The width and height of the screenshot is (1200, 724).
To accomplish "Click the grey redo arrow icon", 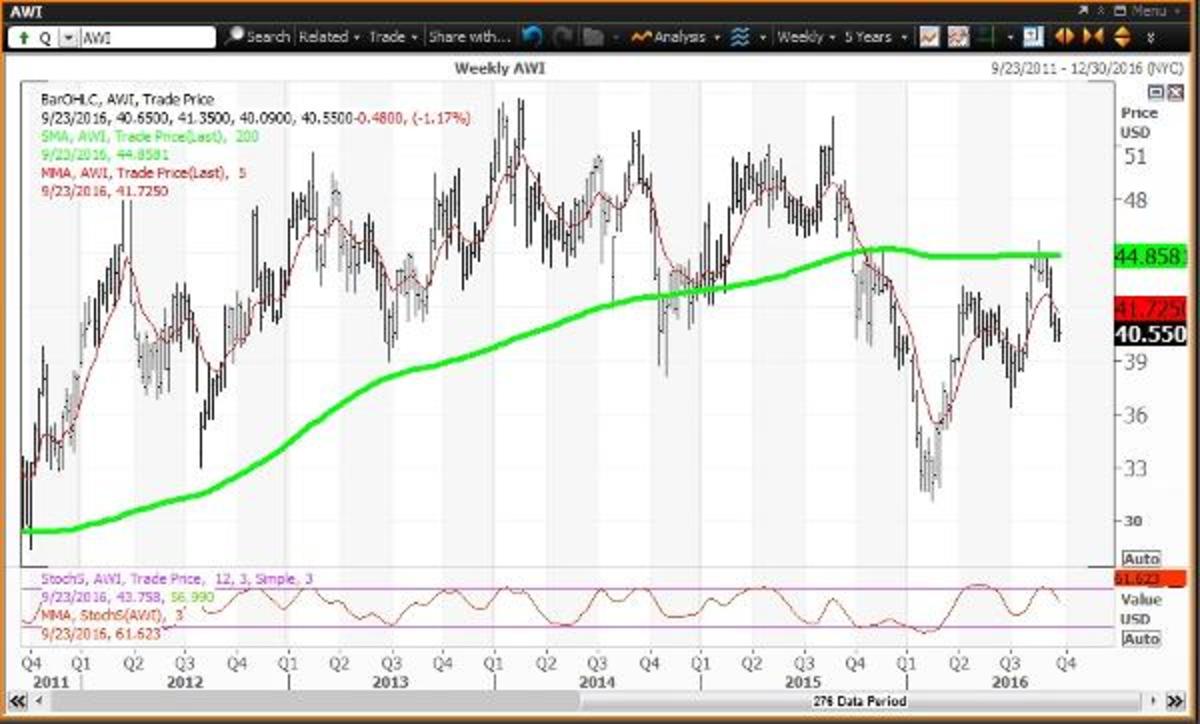I will (563, 37).
